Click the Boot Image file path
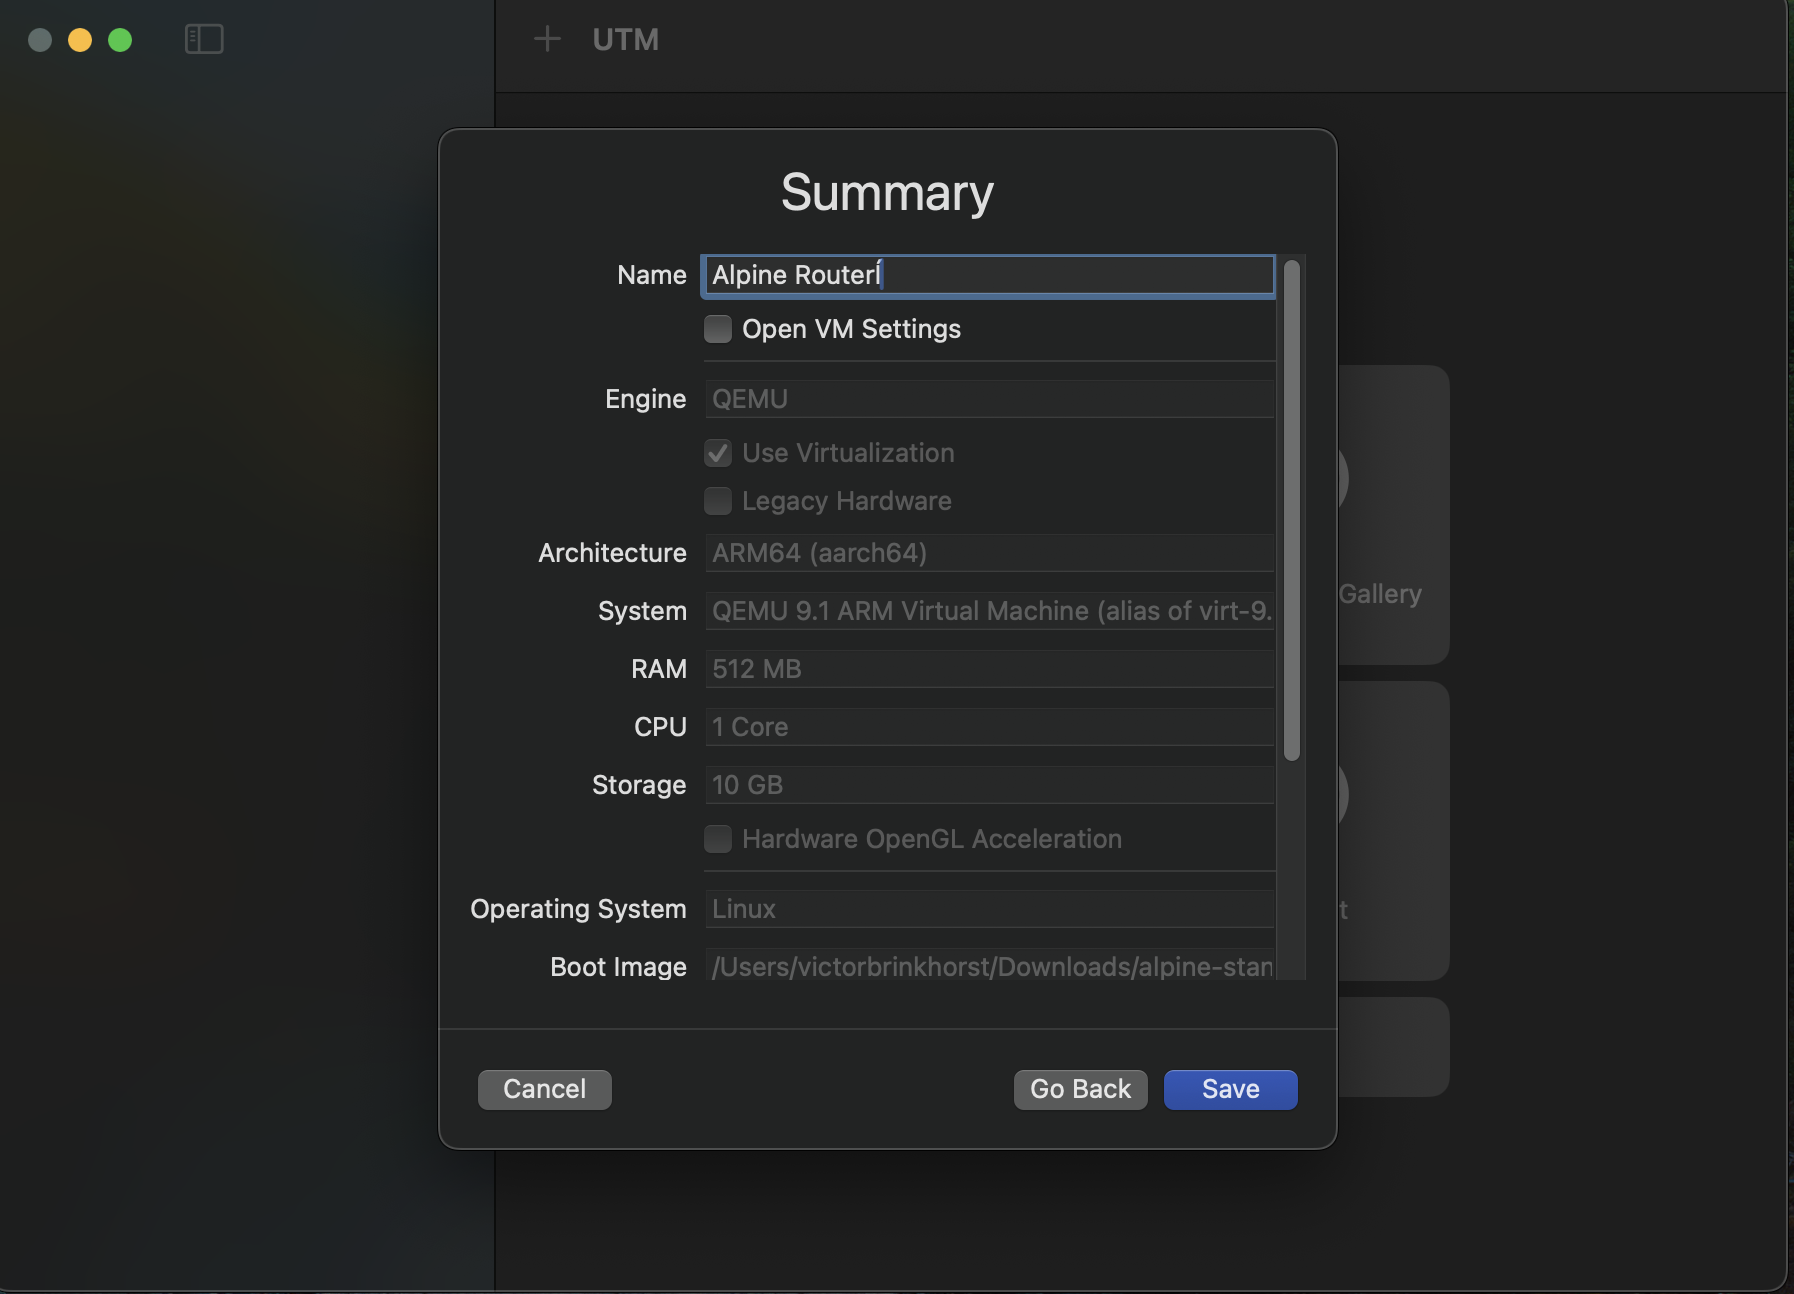1794x1294 pixels. pyautogui.click(x=990, y=967)
